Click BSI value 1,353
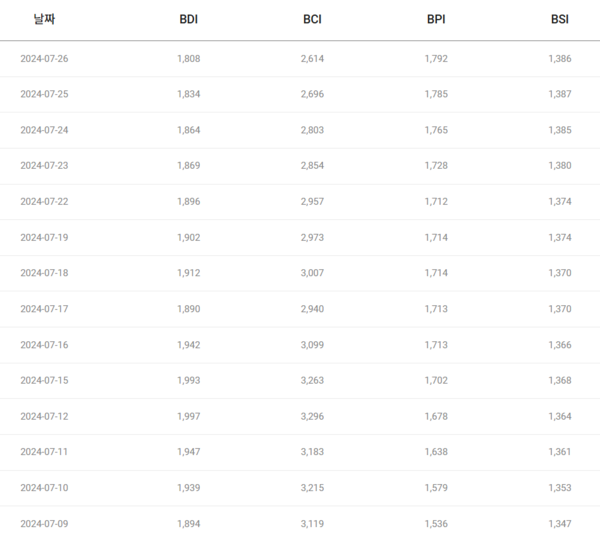 click(x=560, y=488)
